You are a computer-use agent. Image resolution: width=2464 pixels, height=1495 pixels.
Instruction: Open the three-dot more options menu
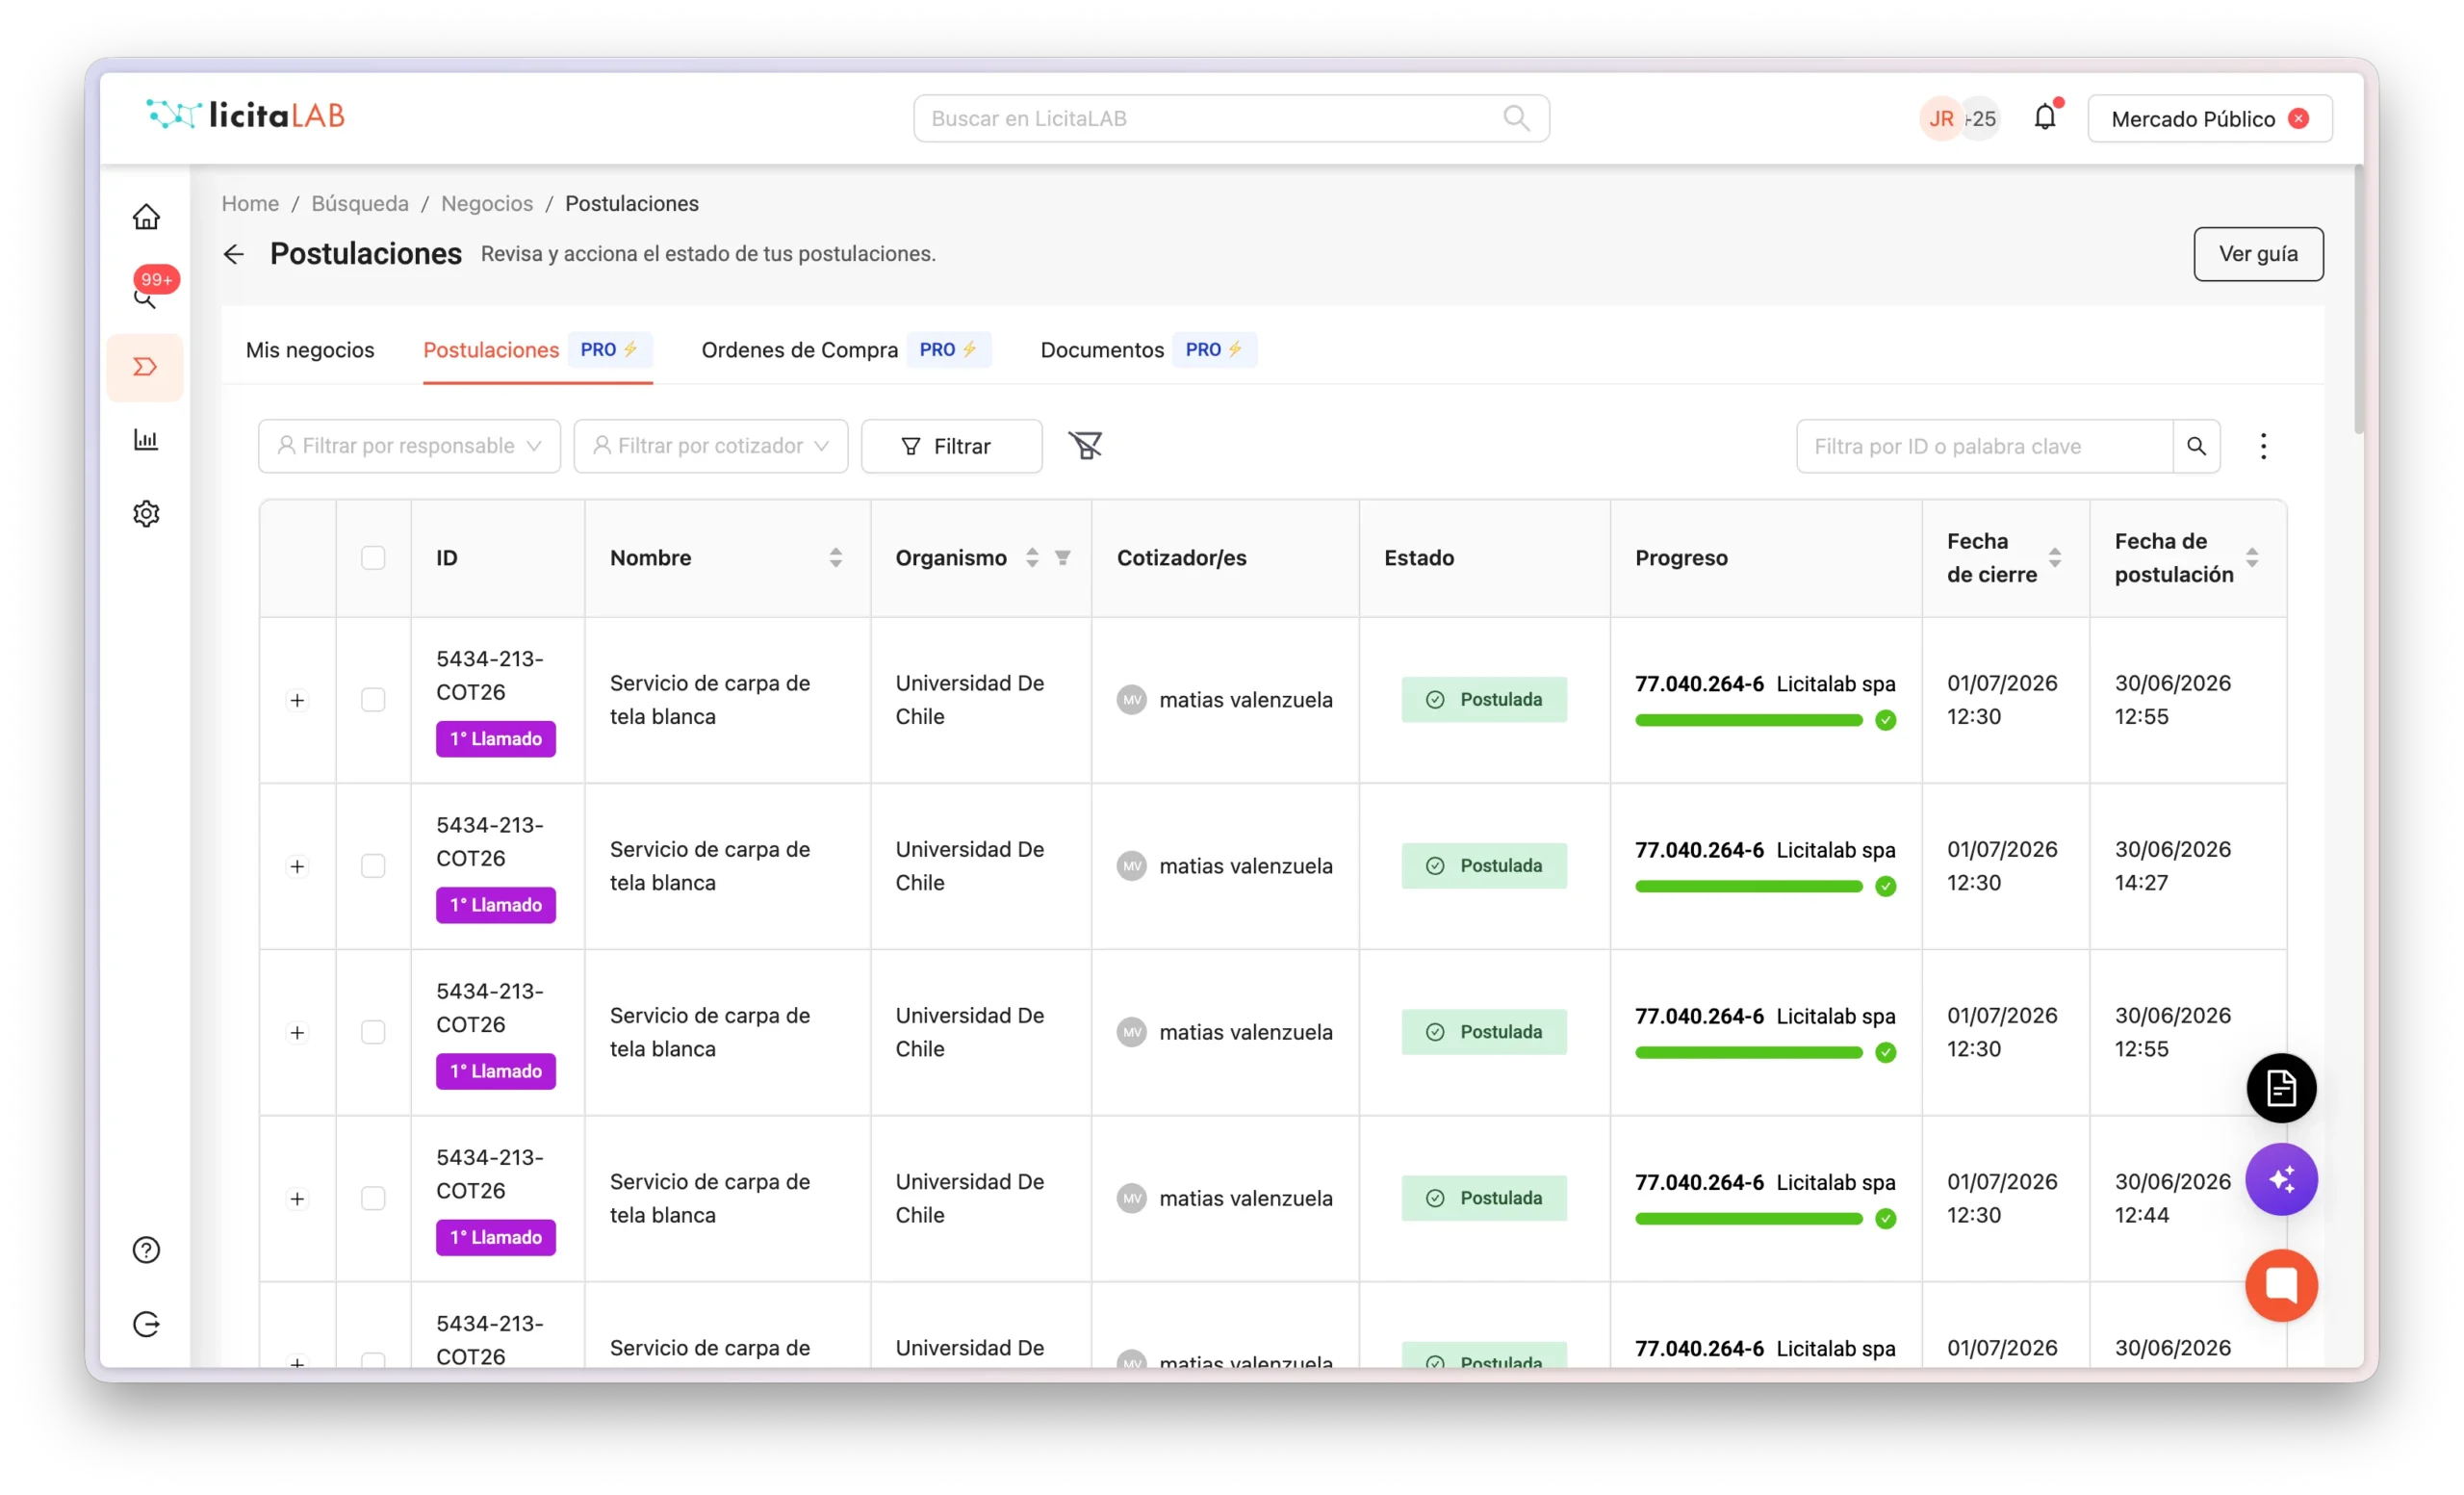tap(2263, 446)
